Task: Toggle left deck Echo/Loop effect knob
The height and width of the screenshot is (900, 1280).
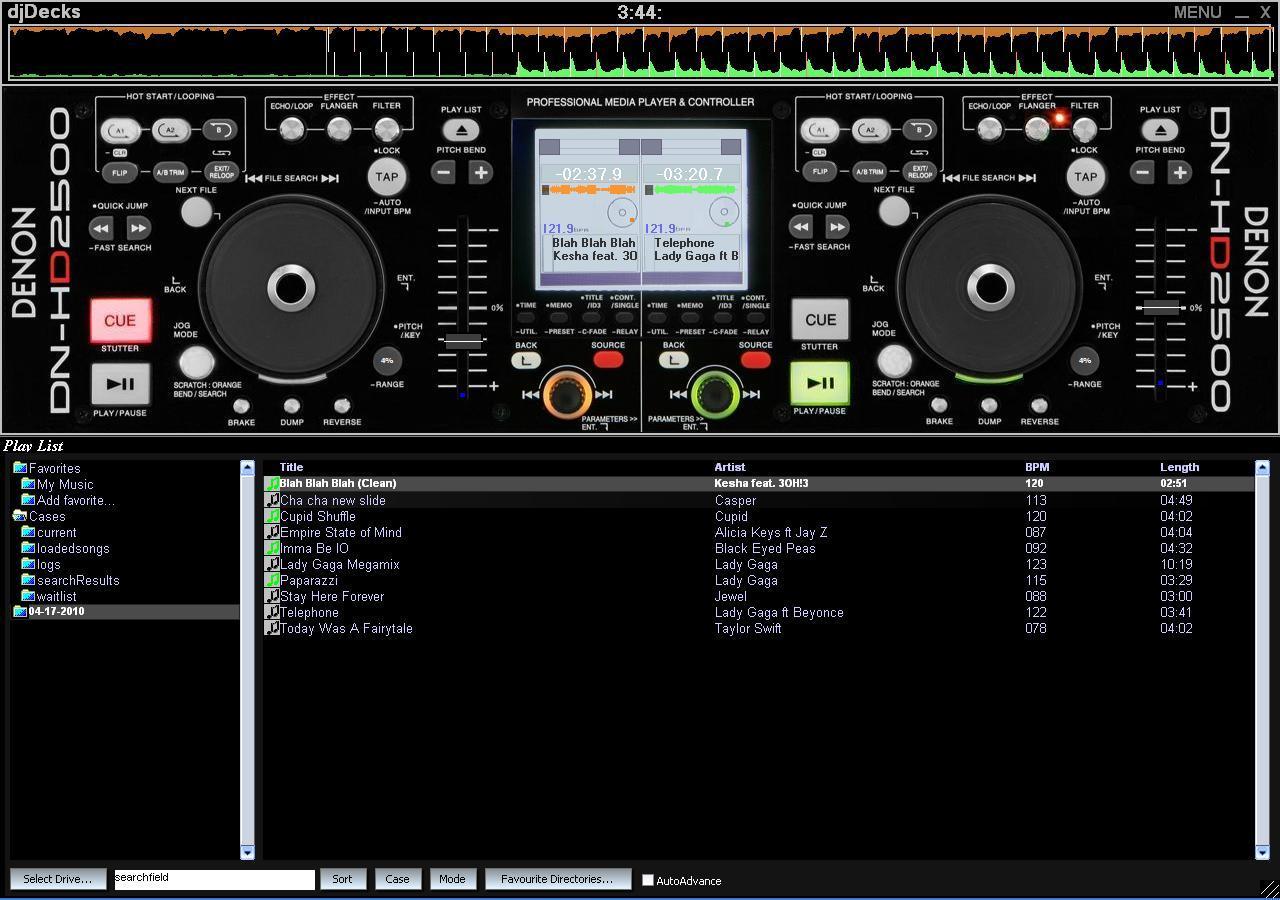Action: [291, 128]
